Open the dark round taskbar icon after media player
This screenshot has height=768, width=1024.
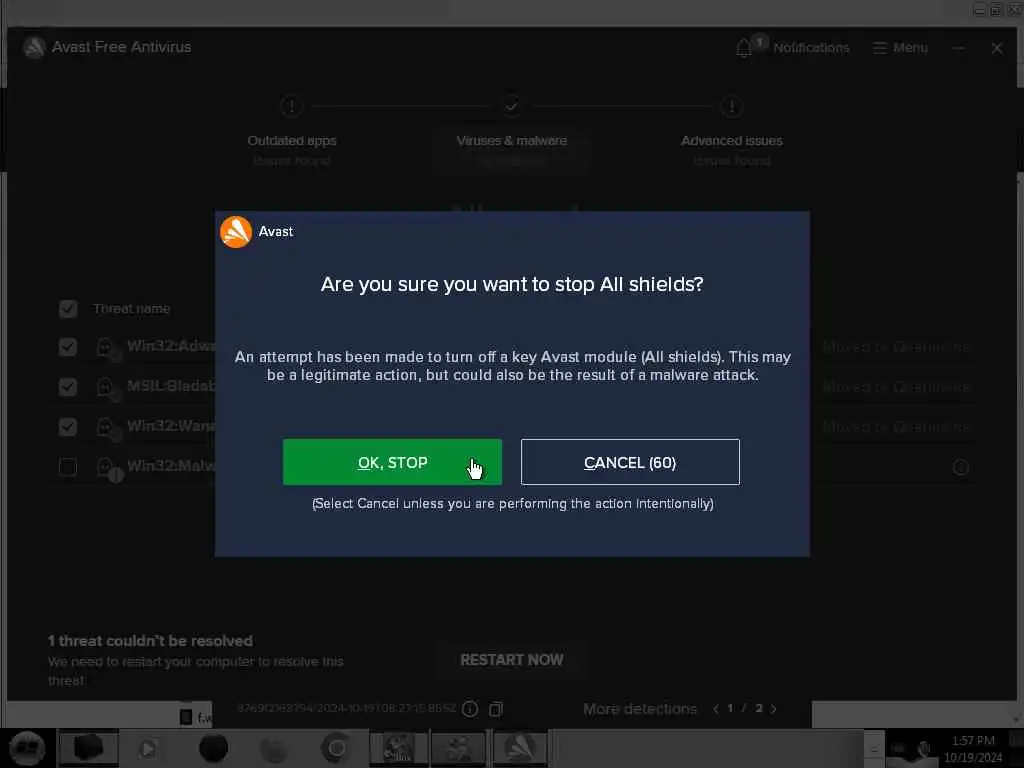[213, 748]
